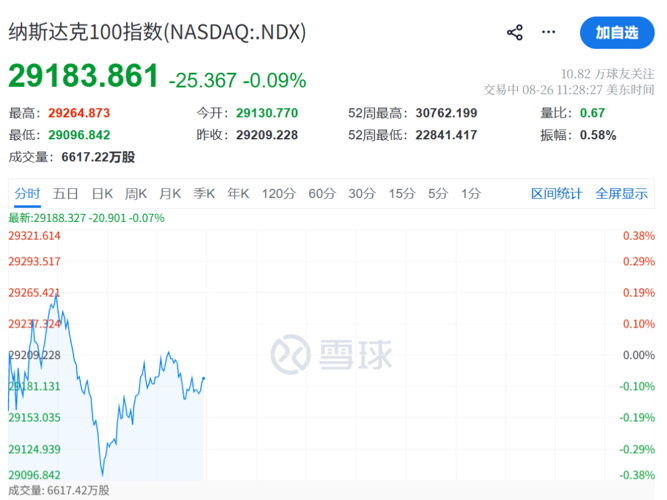Image resolution: width=667 pixels, height=500 pixels.
Task: Click the 29153.035 axis label
Action: tap(34, 417)
